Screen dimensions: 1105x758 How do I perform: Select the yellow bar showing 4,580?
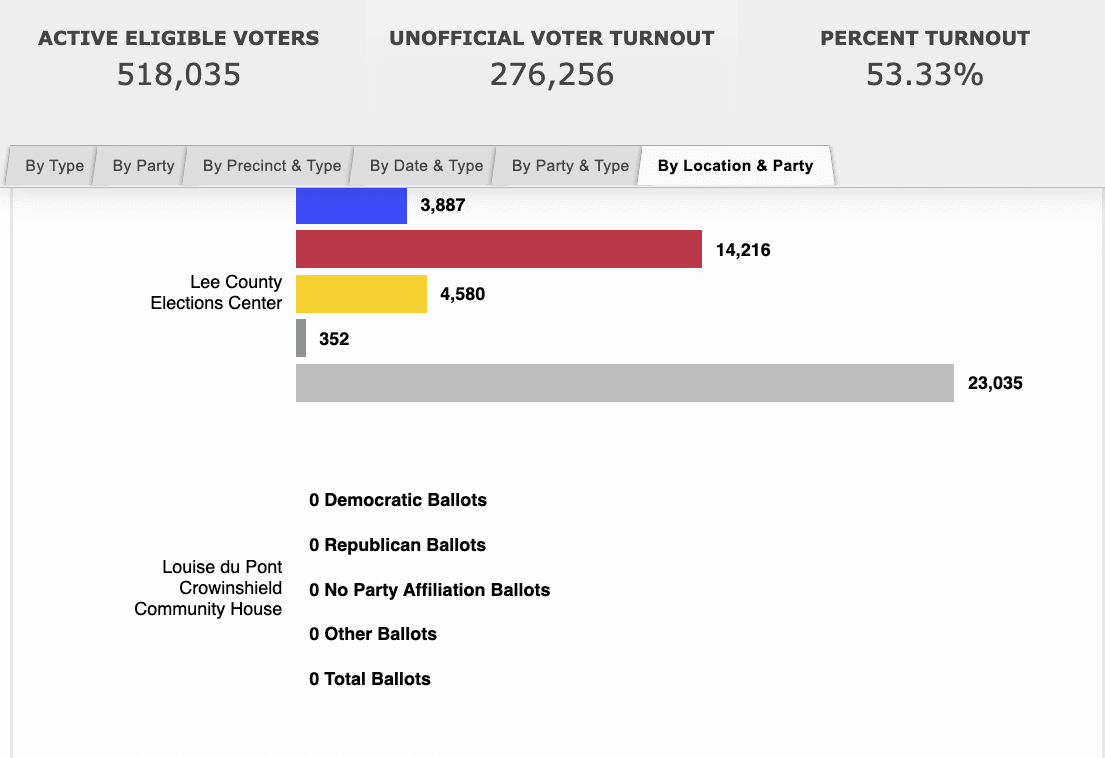pyautogui.click(x=361, y=294)
